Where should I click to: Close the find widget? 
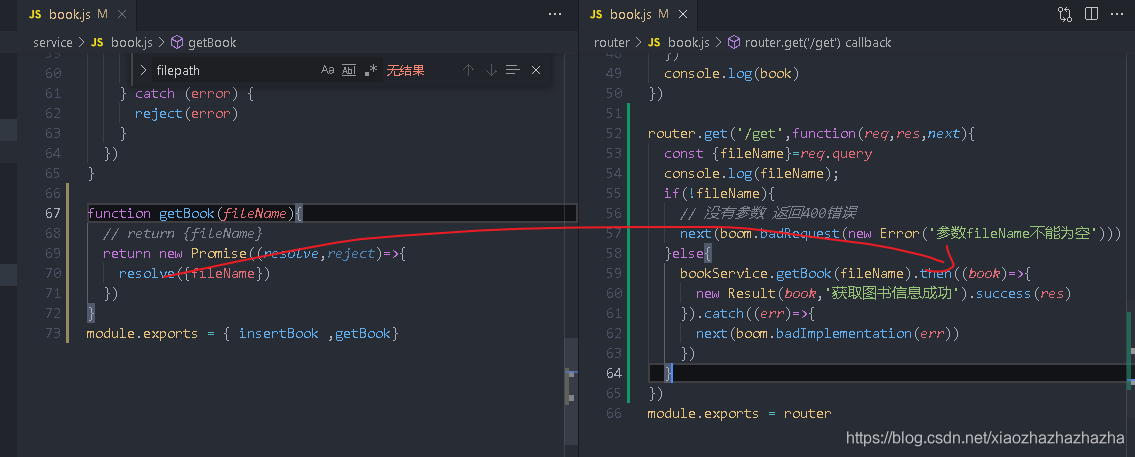(536, 70)
